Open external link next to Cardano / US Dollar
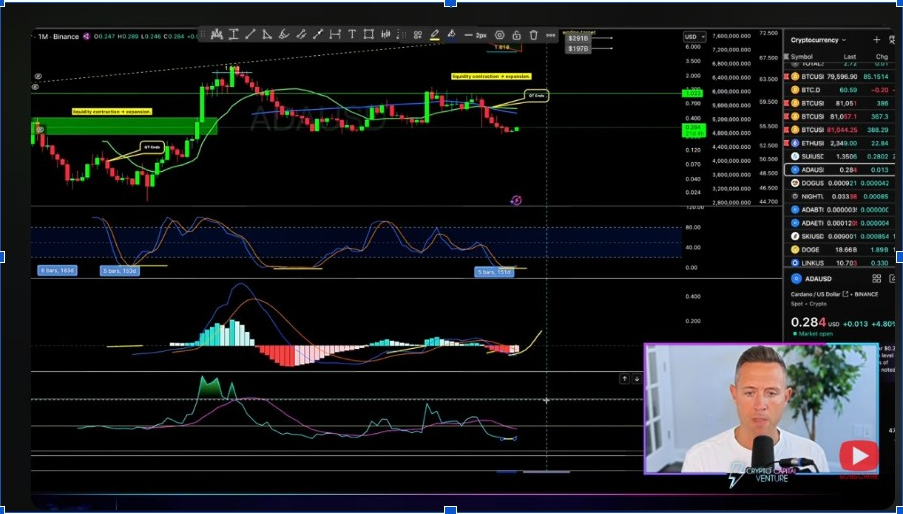Screen dimensions: 903x514 (845, 294)
